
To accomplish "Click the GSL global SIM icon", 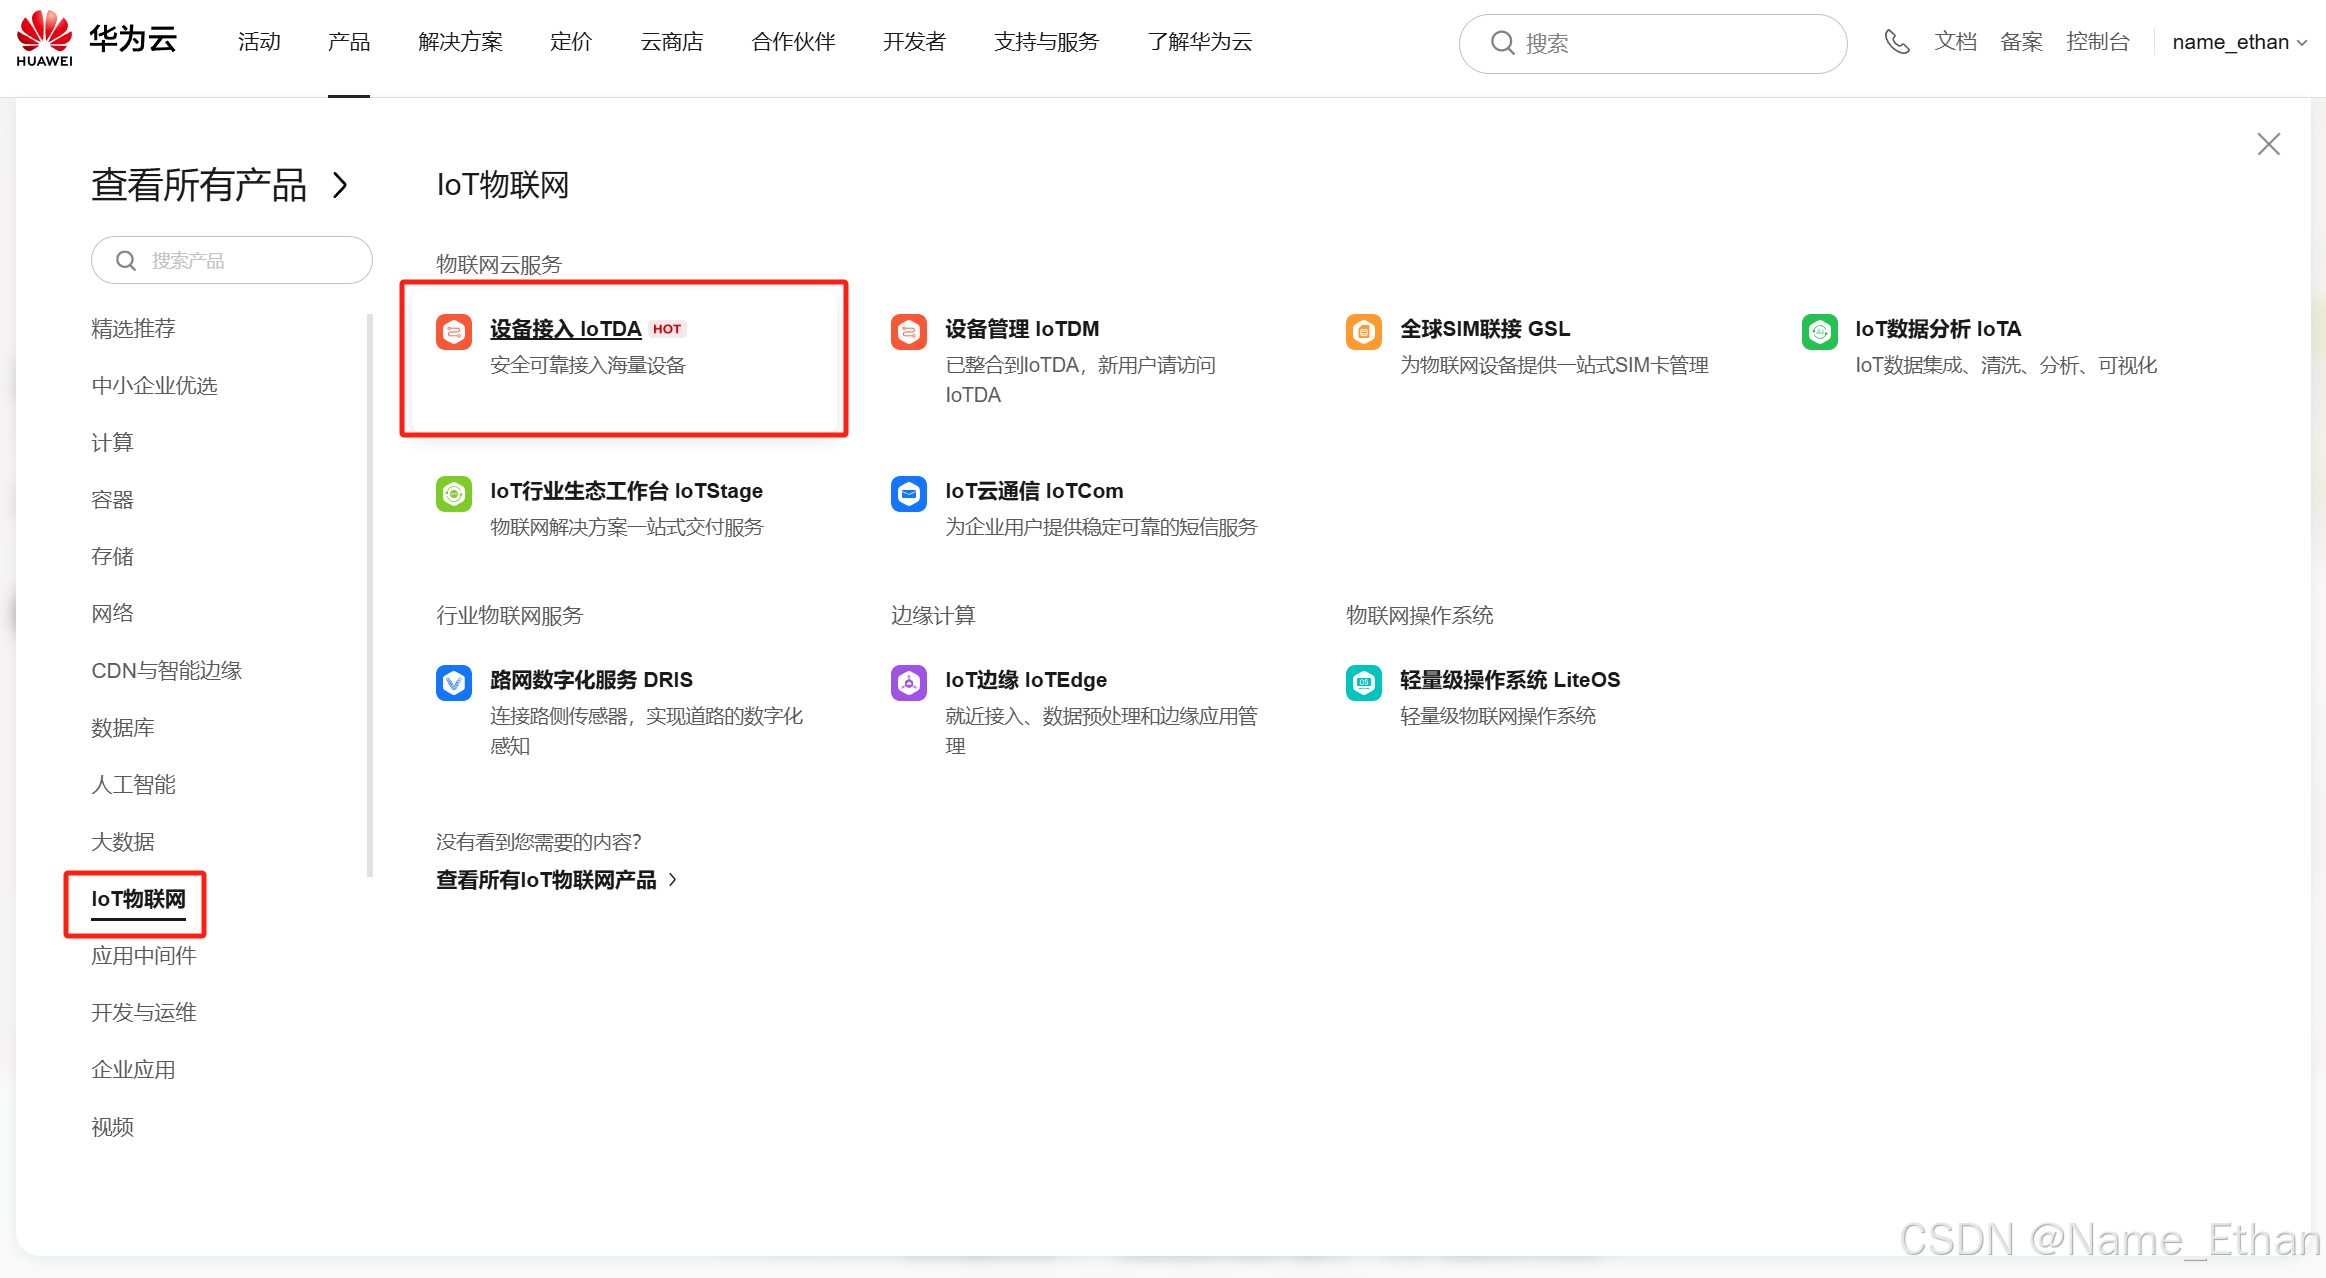I will [x=1363, y=331].
